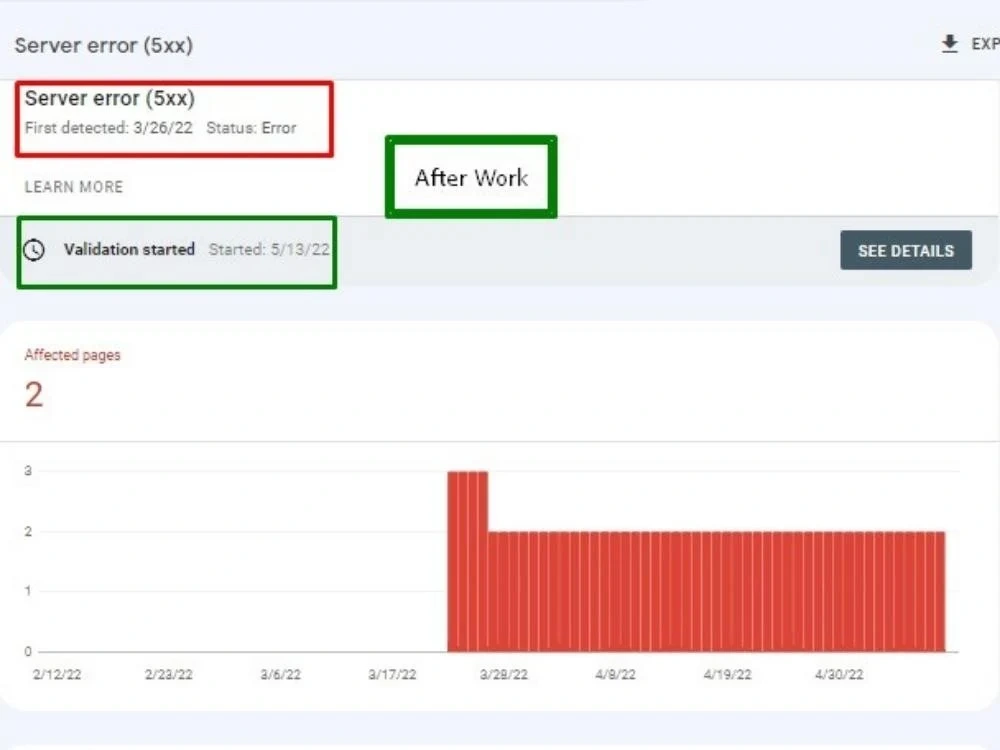
Task: Click the issue title in the details card
Action: coord(110,98)
